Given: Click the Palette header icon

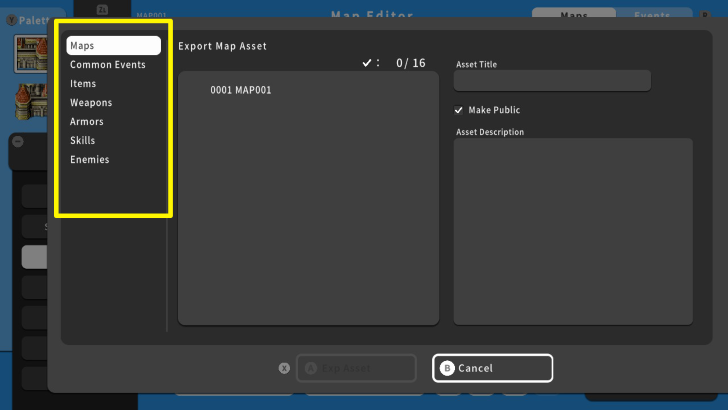Looking at the screenshot, I should 11,20.
